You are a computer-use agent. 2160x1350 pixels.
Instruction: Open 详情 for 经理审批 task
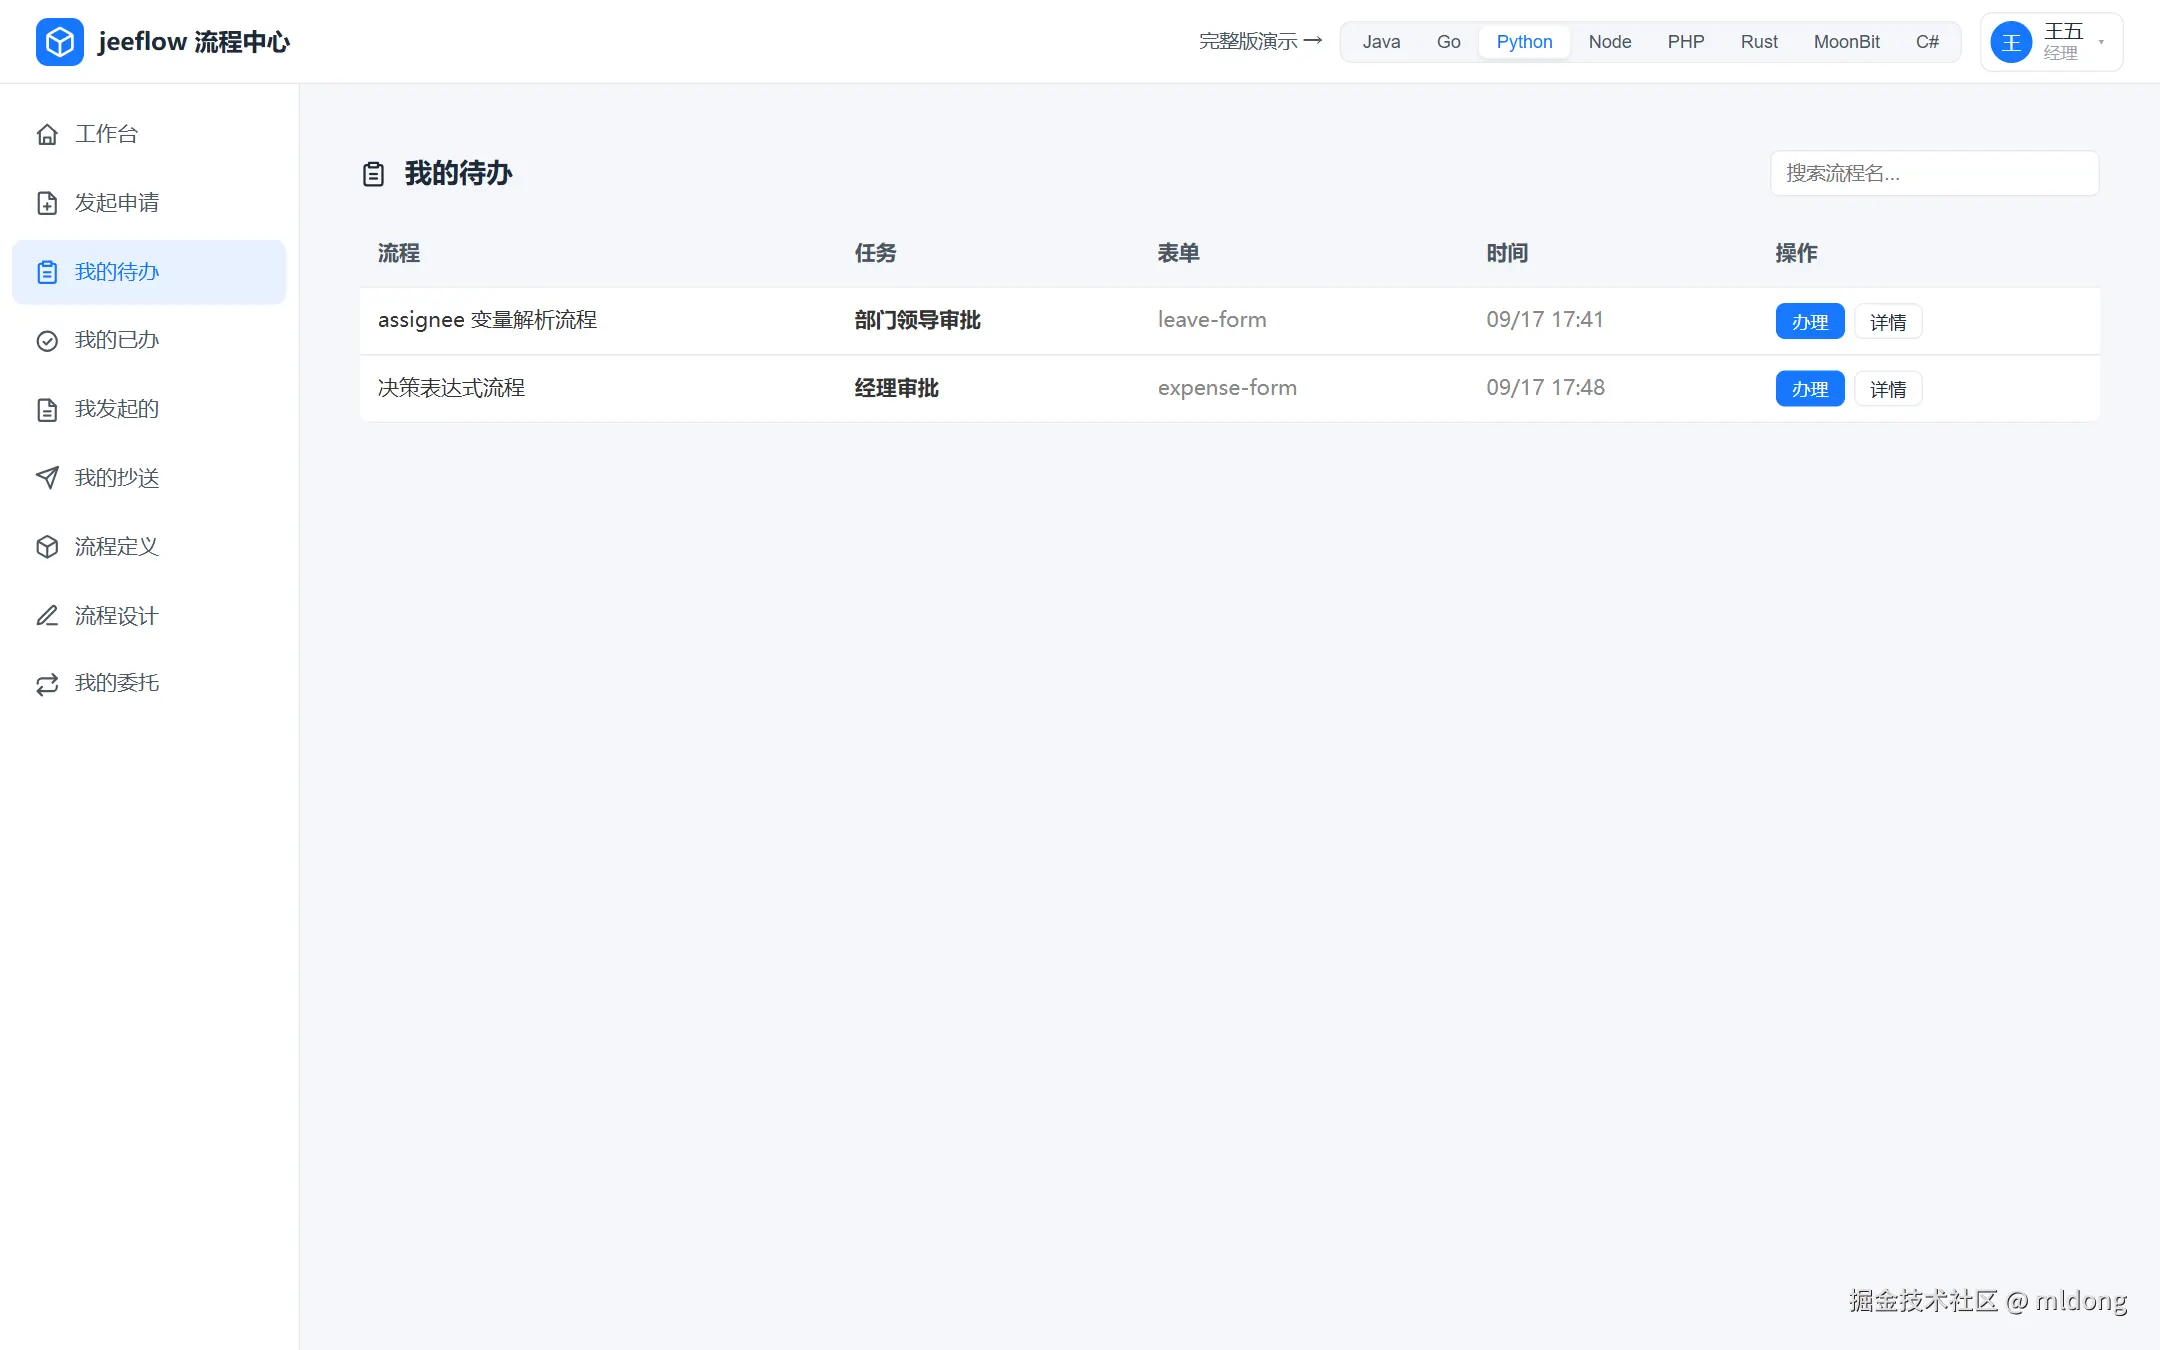[1888, 389]
